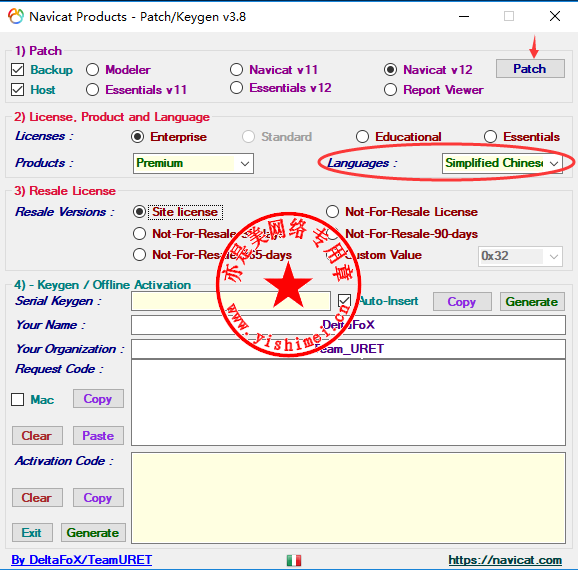The height and width of the screenshot is (570, 578).
Task: Select the Modeler radio button
Action: (92, 69)
